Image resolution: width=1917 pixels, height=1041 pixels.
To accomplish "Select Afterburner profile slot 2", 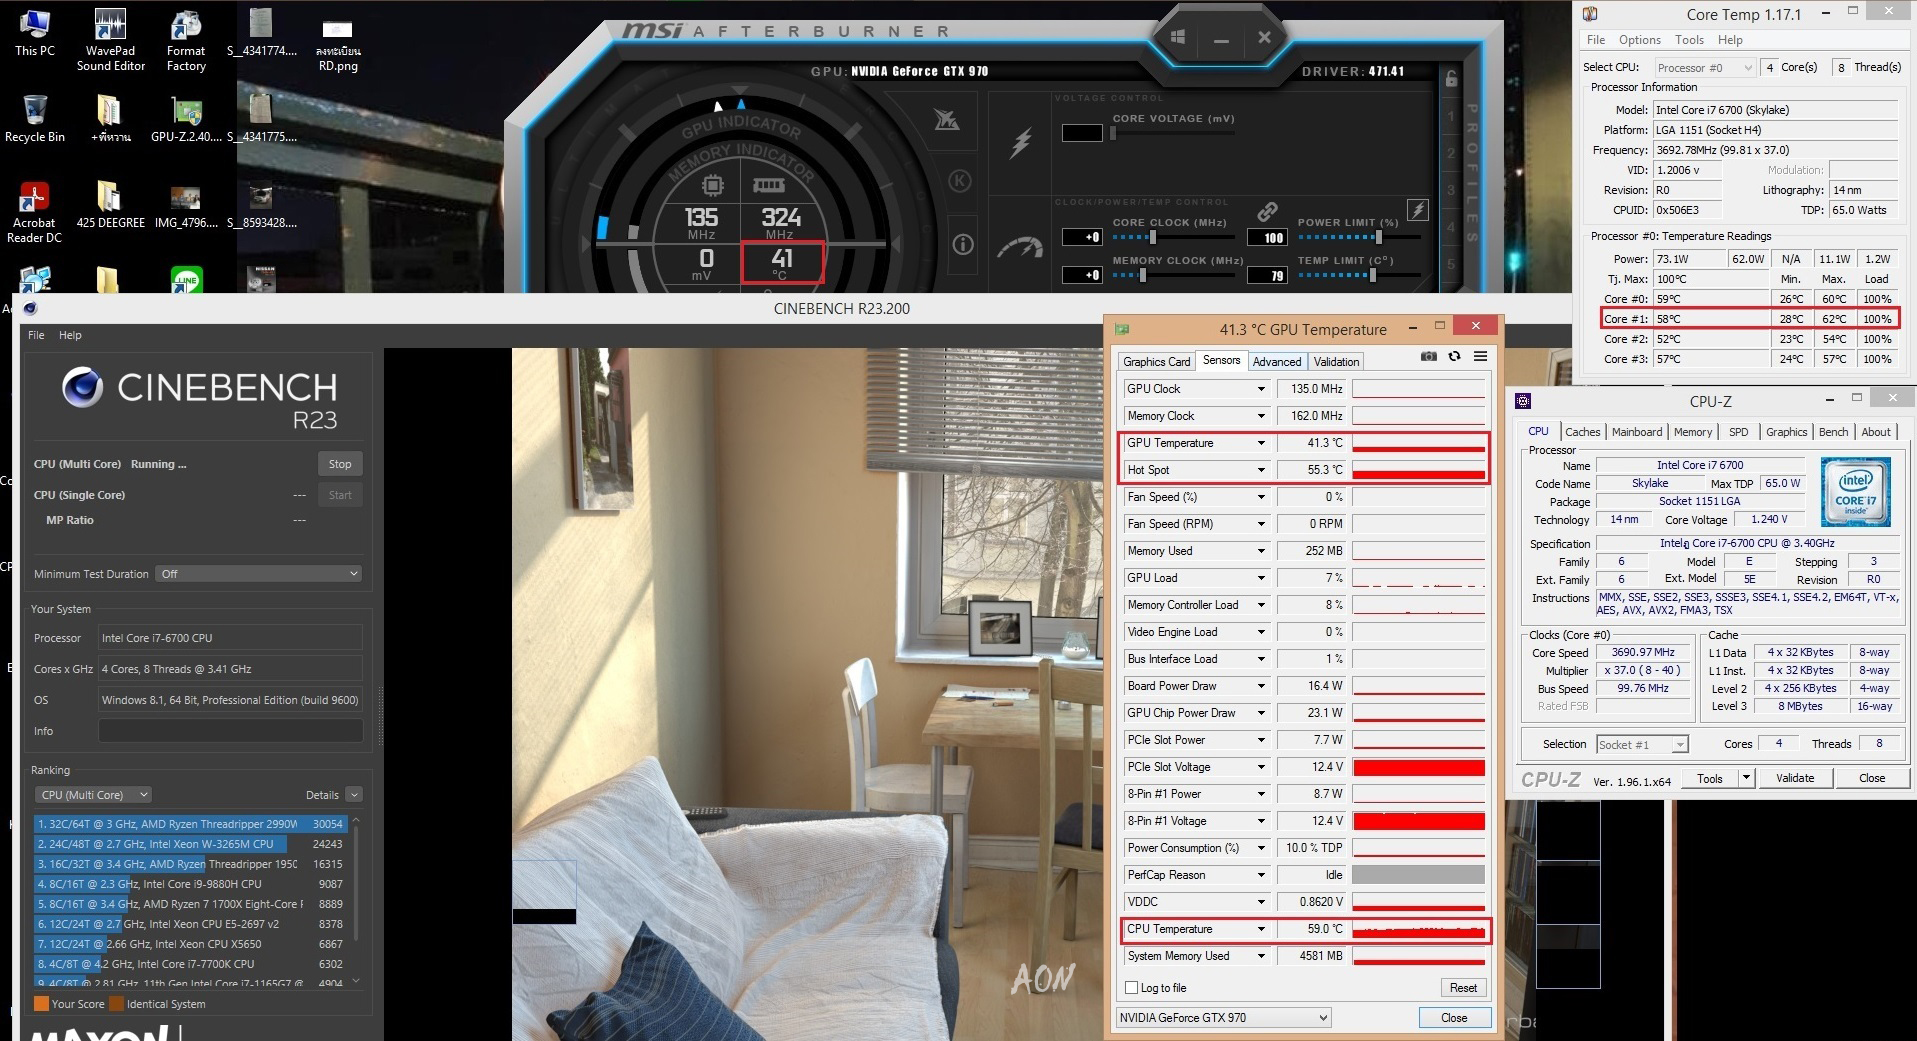I will click(1451, 153).
